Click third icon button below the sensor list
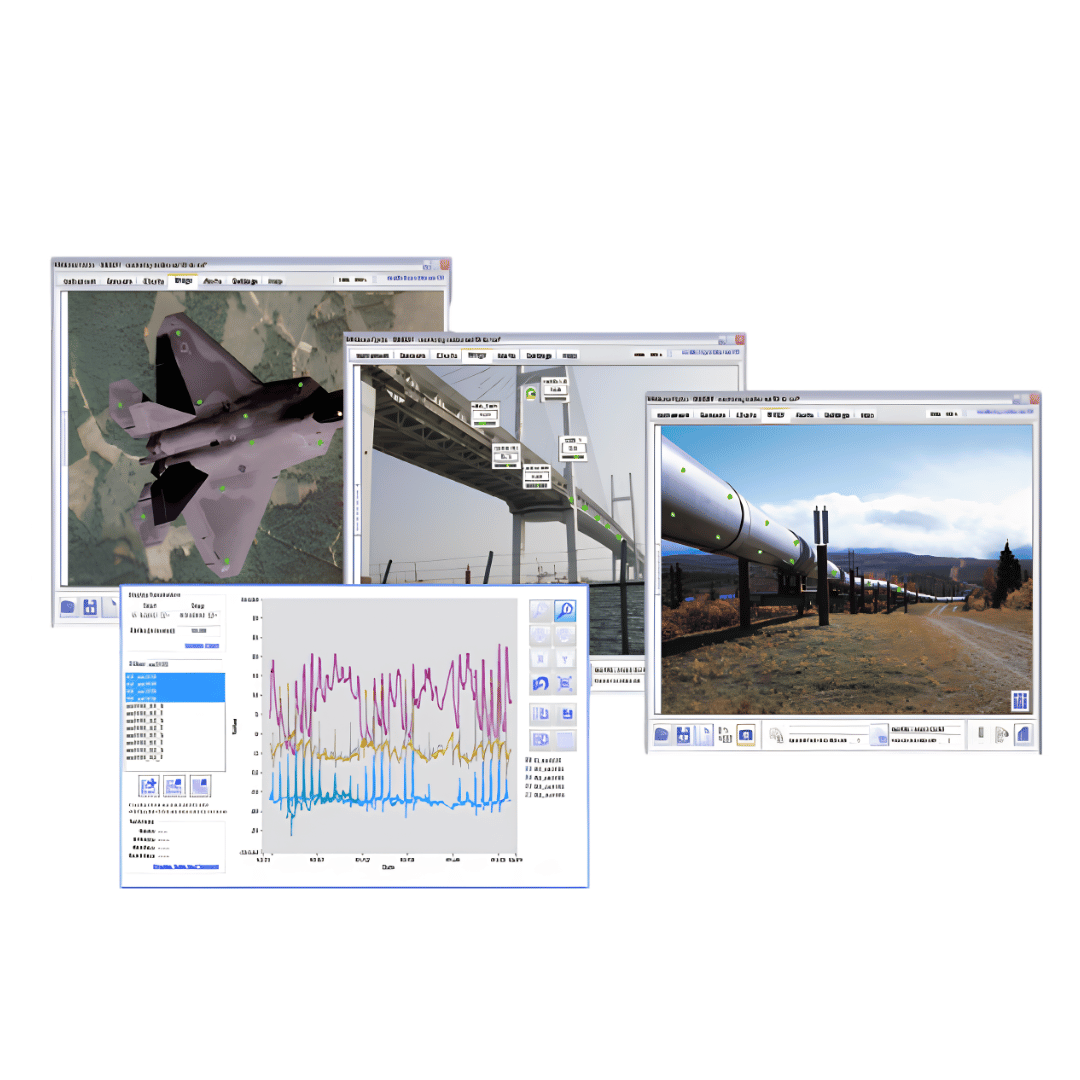 (200, 786)
